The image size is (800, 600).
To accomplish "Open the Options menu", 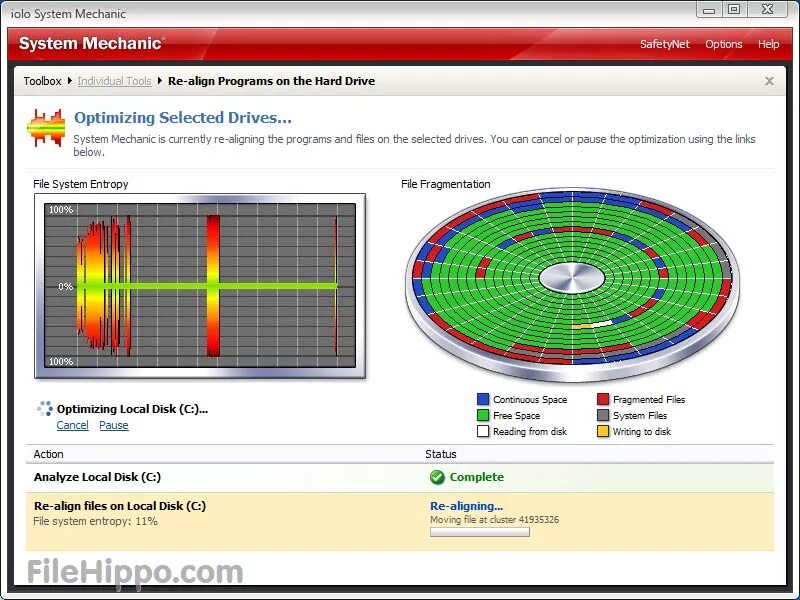I will pyautogui.click(x=723, y=44).
